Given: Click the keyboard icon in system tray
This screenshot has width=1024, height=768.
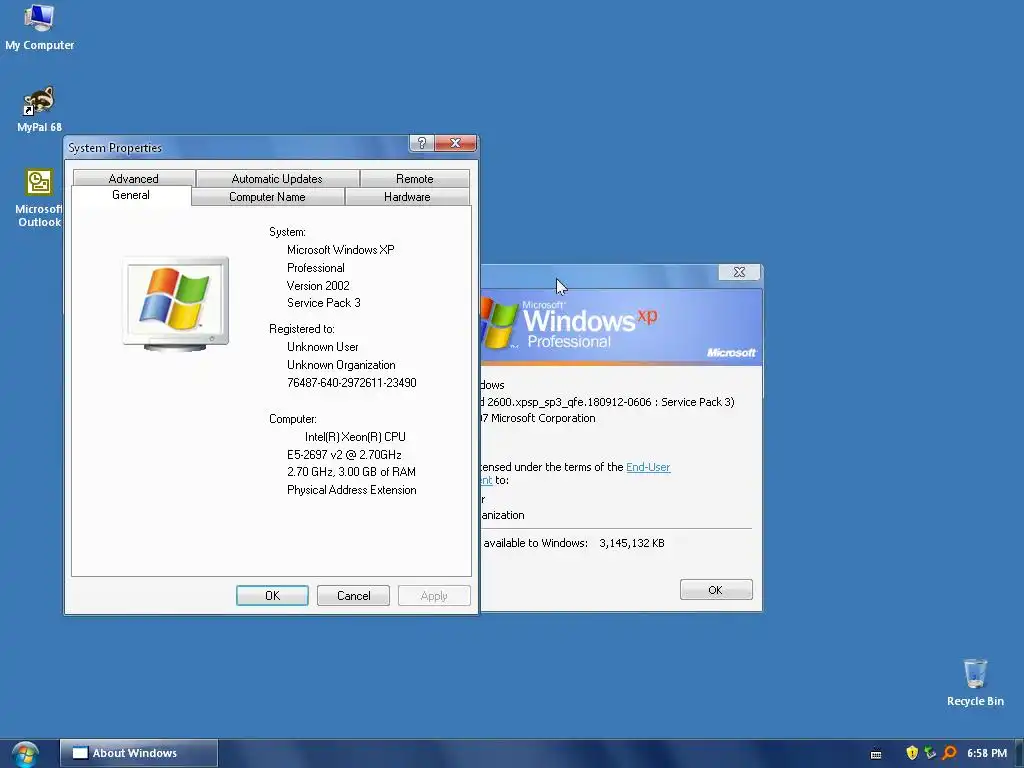Looking at the screenshot, I should coord(876,754).
